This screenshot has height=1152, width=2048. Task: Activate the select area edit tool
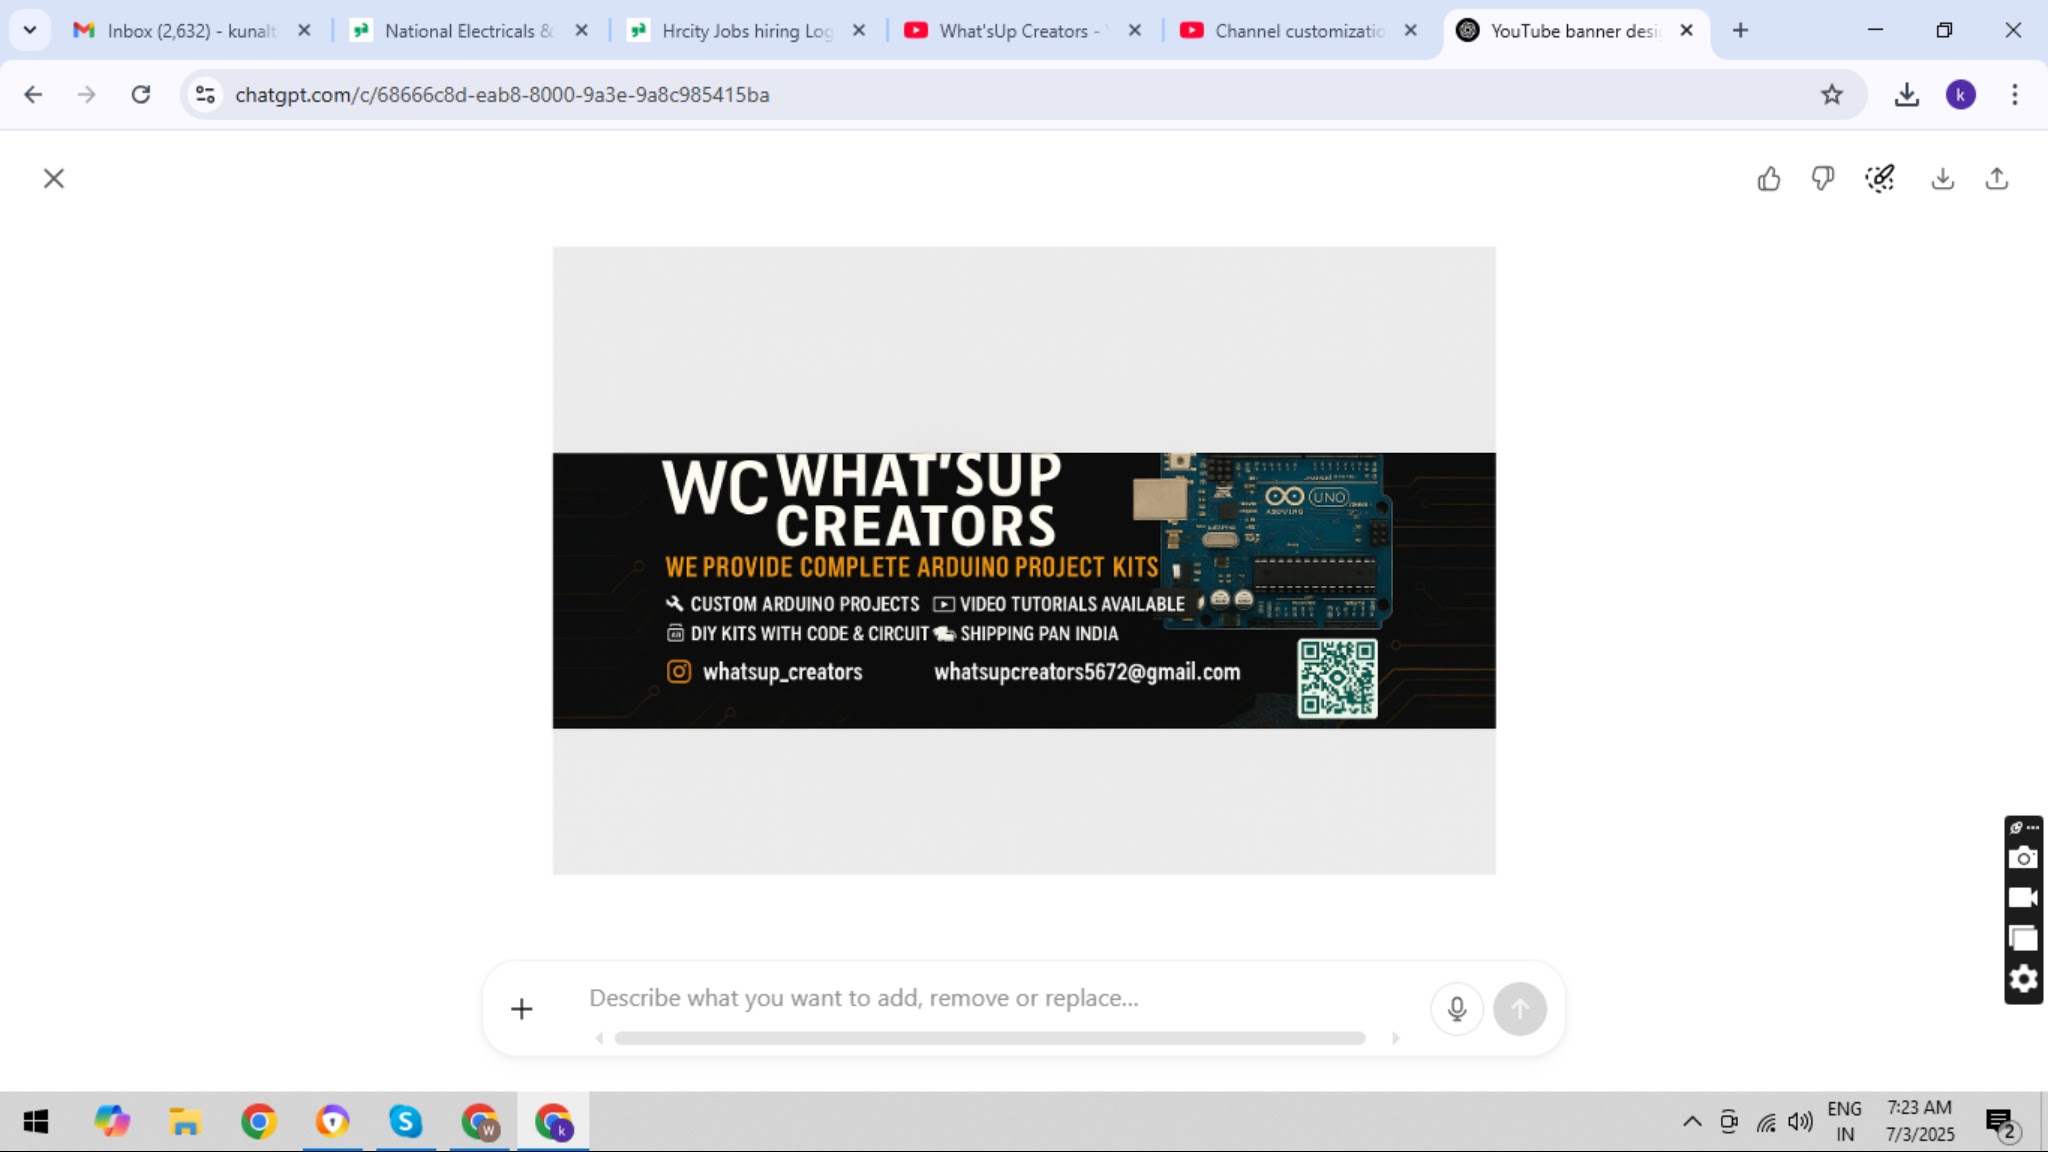(1880, 179)
